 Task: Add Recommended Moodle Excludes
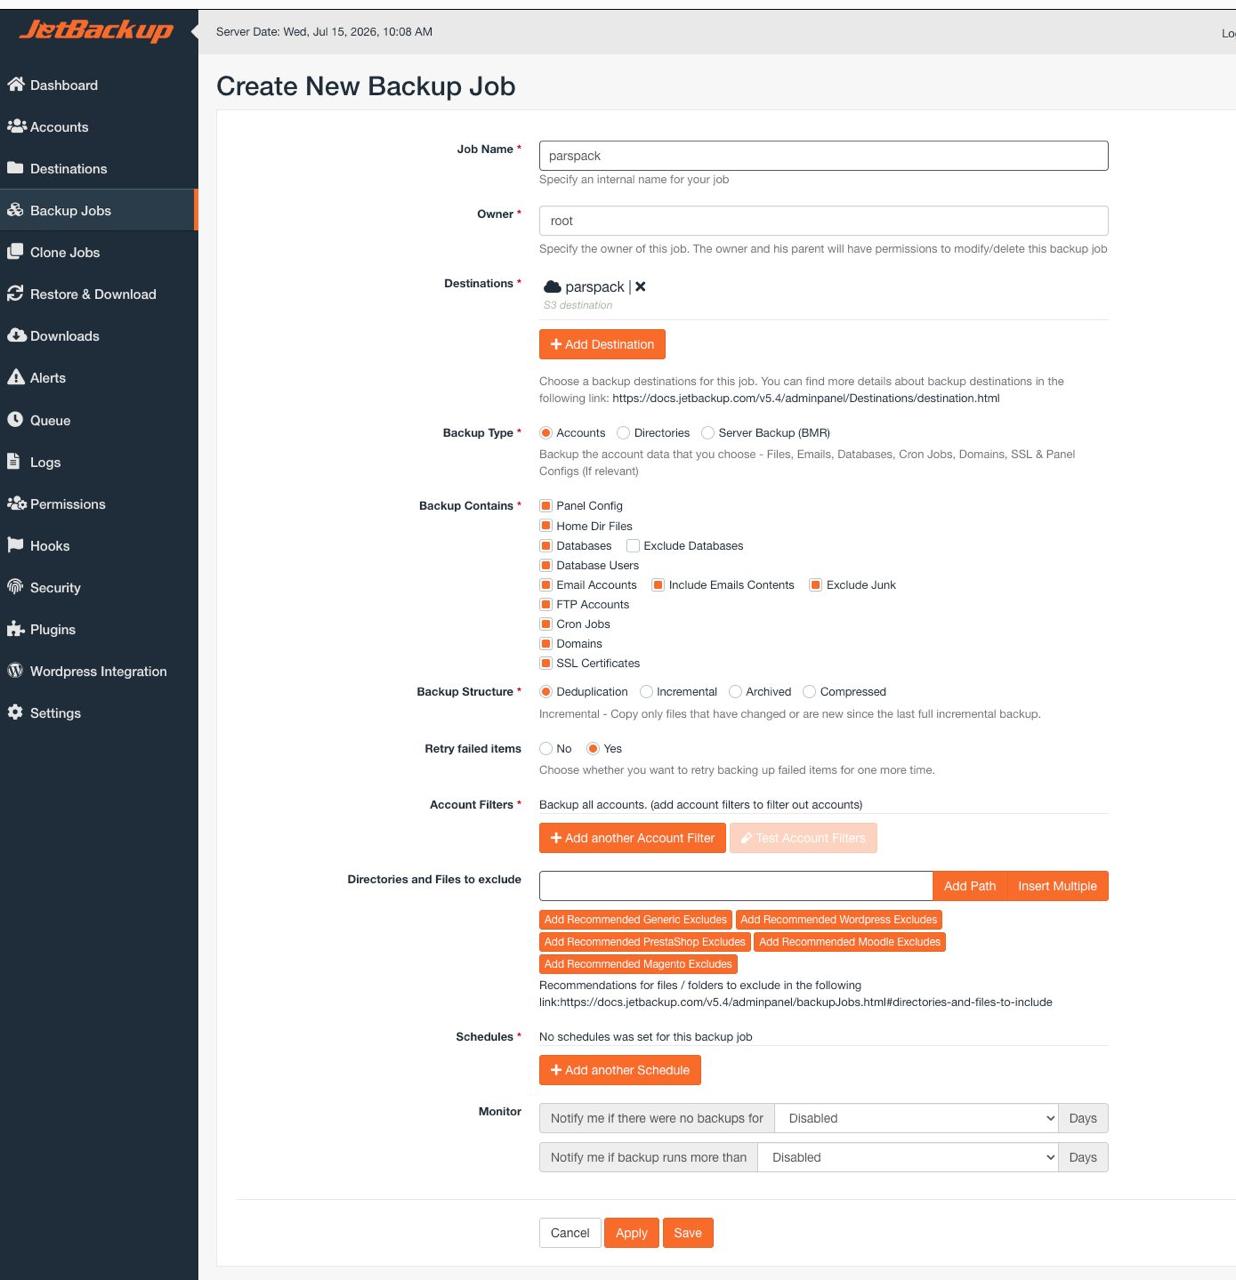click(850, 942)
